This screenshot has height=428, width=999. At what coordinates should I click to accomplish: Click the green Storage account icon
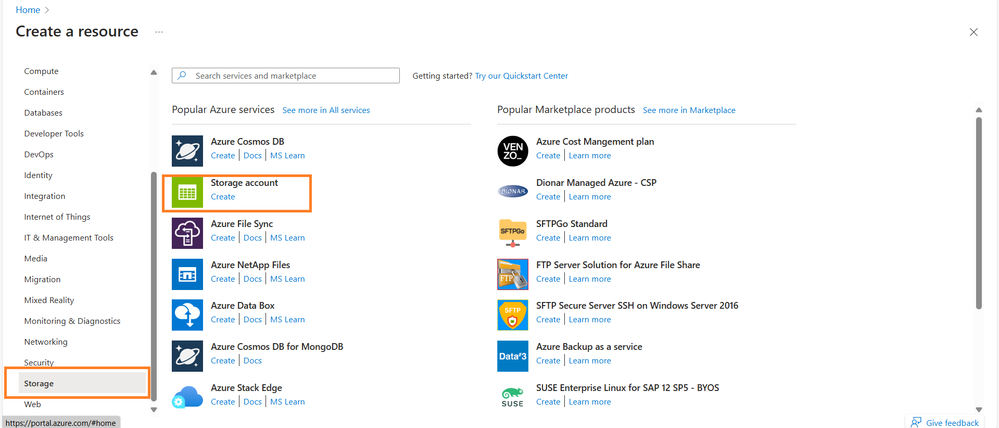[187, 192]
